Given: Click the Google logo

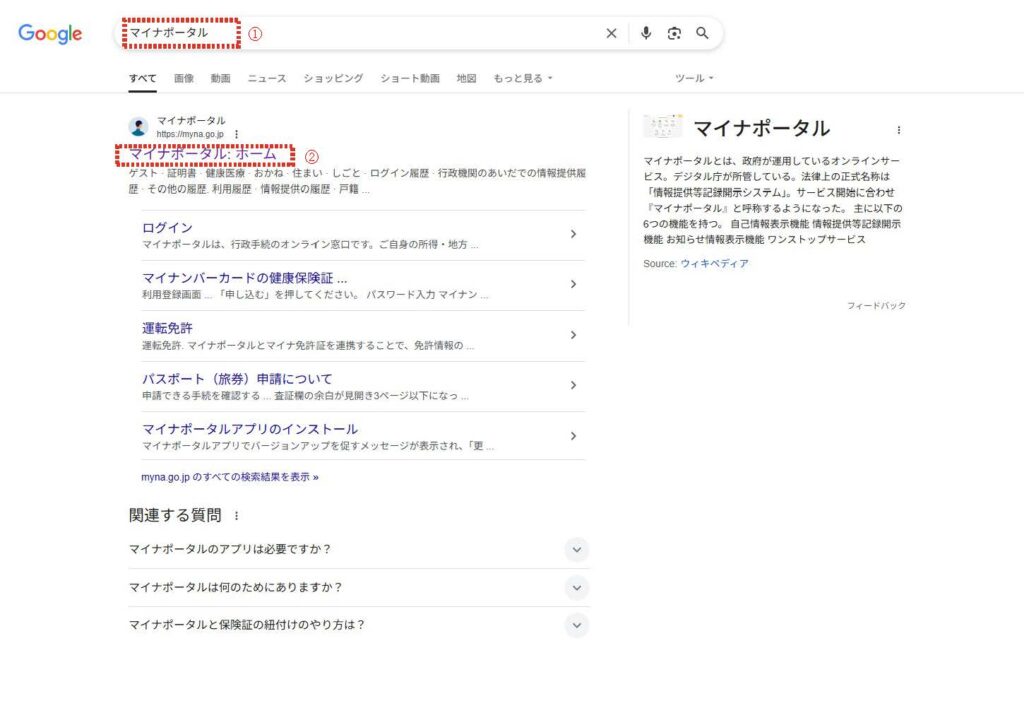Looking at the screenshot, I should click(50, 33).
